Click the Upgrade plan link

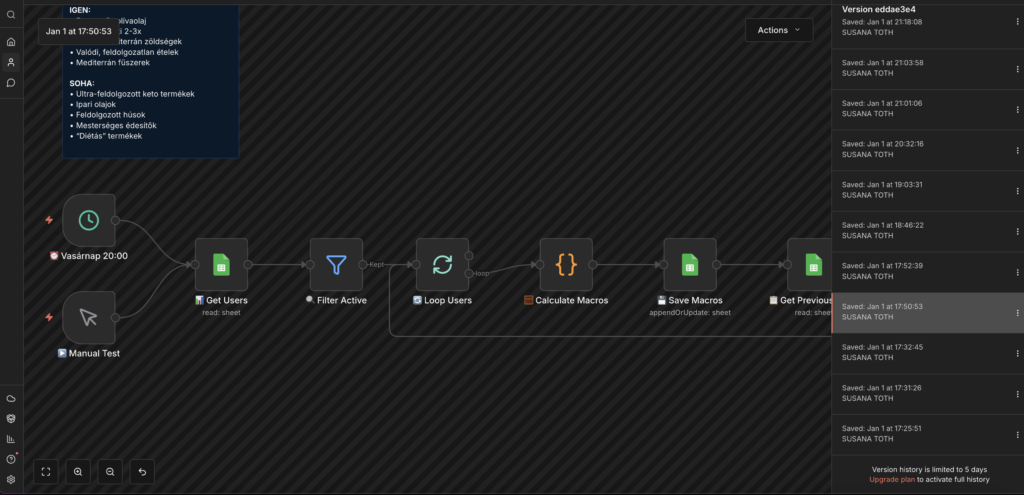890,480
